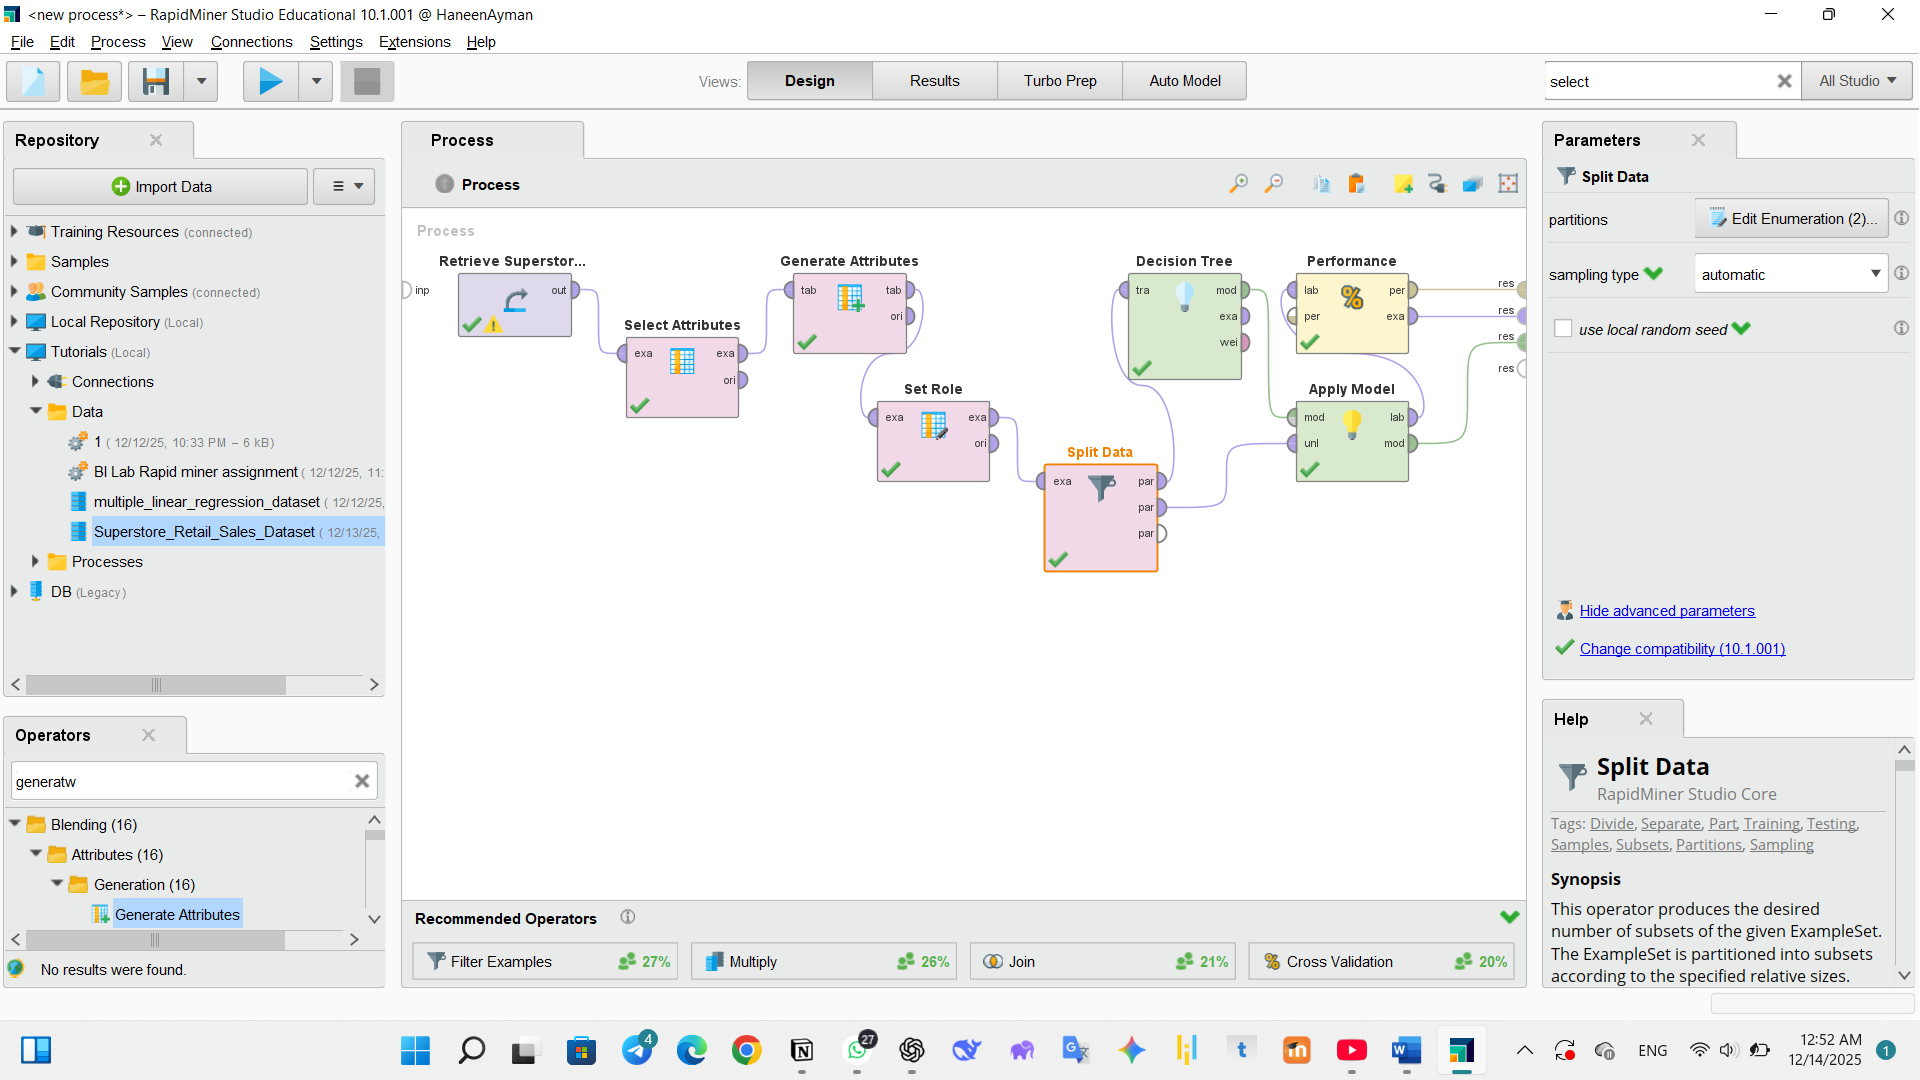Click Edit Enumeration for partitions
The image size is (1920, 1080).
tap(1791, 218)
